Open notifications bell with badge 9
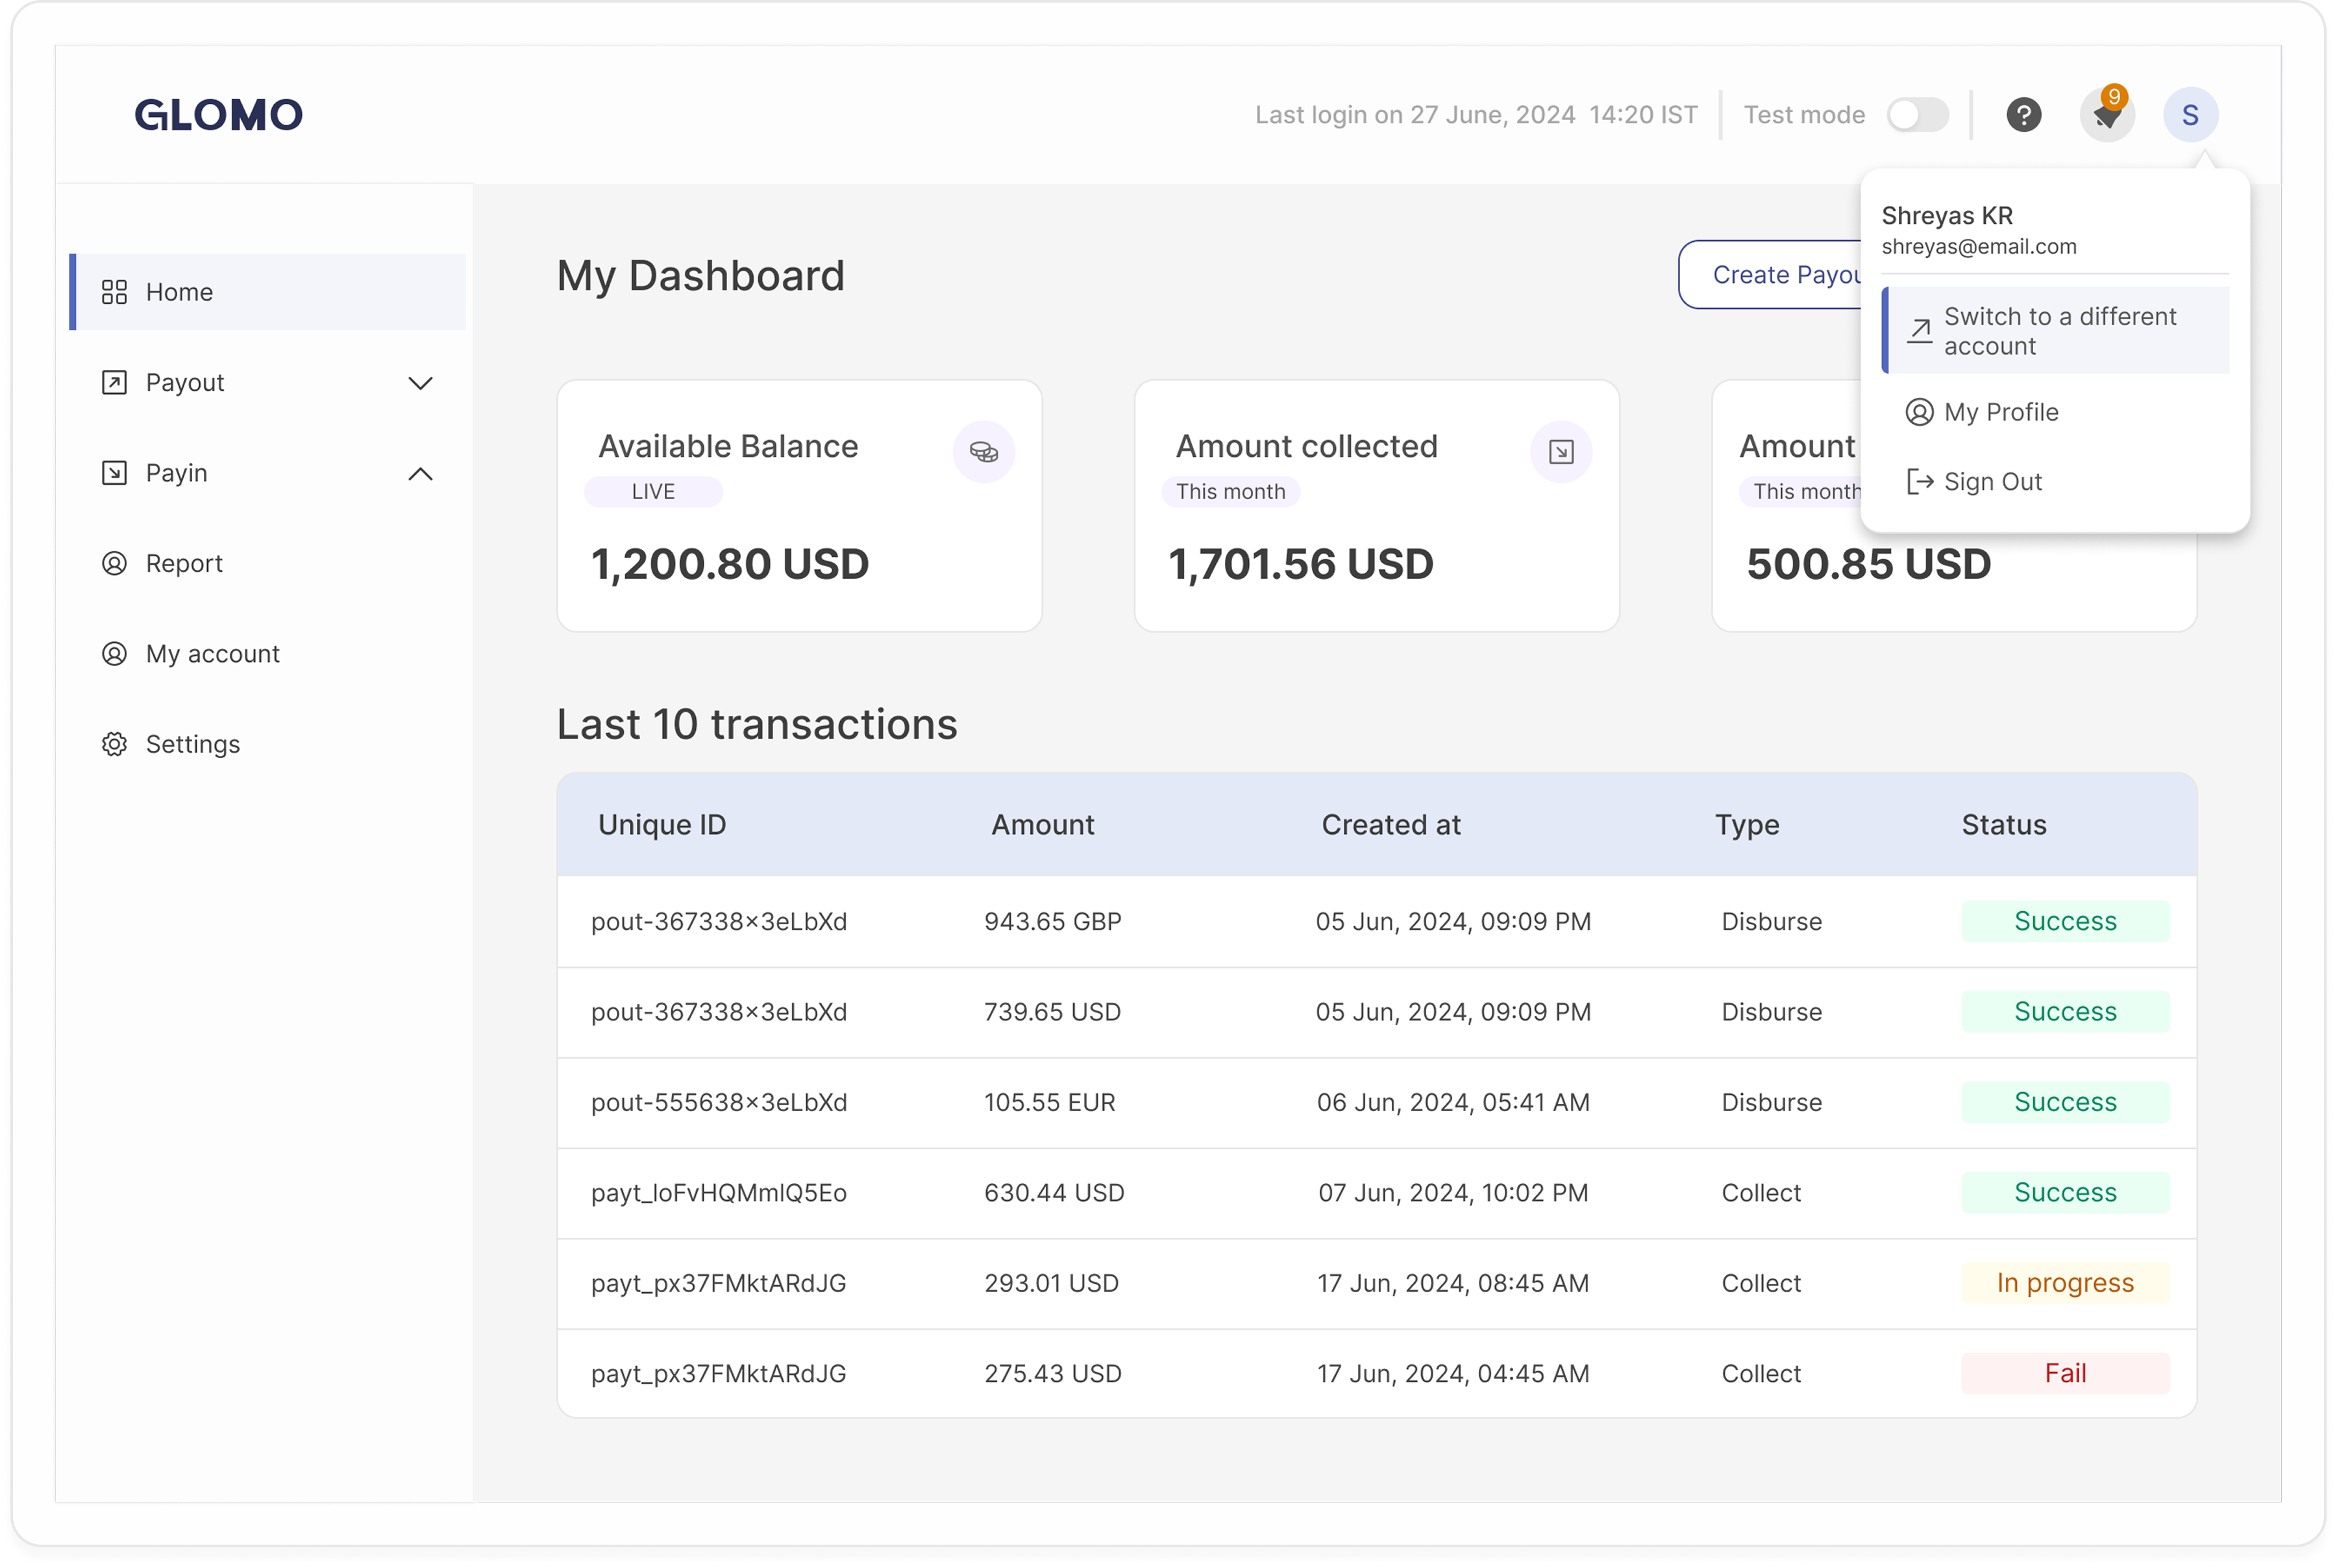The image size is (2337, 1568). click(2106, 115)
